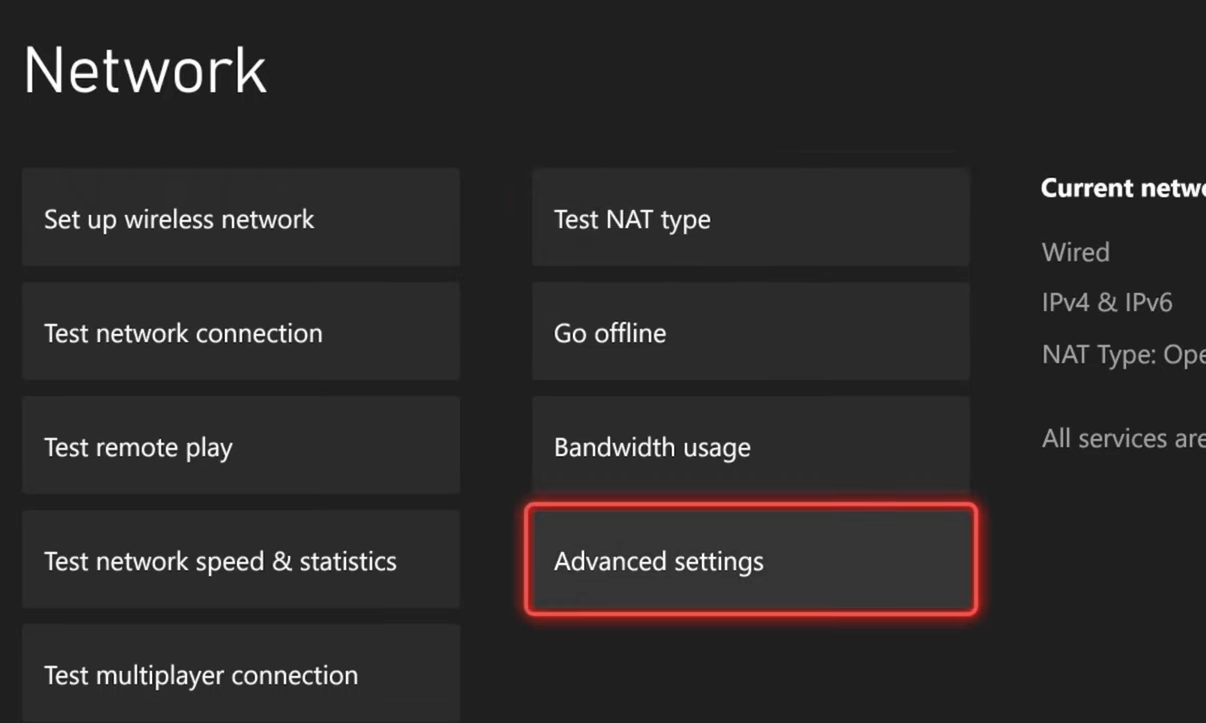Select the Wired connection status label
Screen dimensions: 1206x723
pos(1075,252)
